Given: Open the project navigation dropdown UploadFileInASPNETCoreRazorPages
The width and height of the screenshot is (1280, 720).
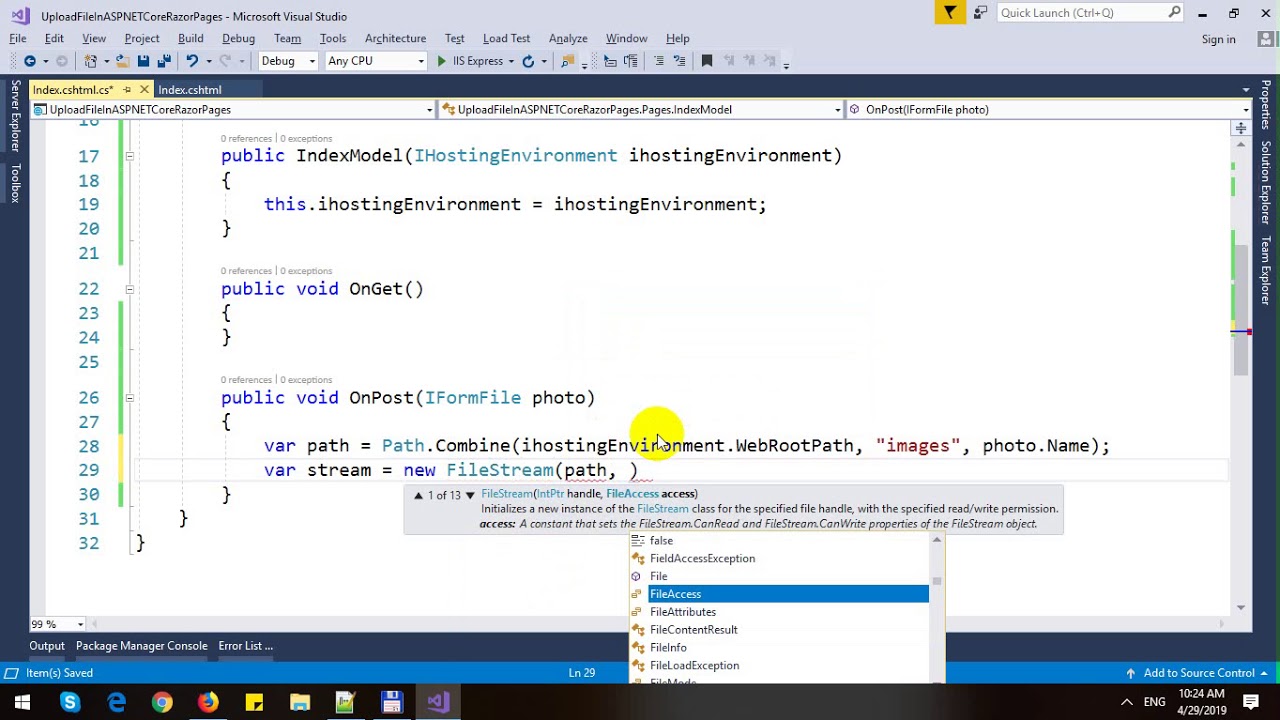Looking at the screenshot, I should (234, 110).
